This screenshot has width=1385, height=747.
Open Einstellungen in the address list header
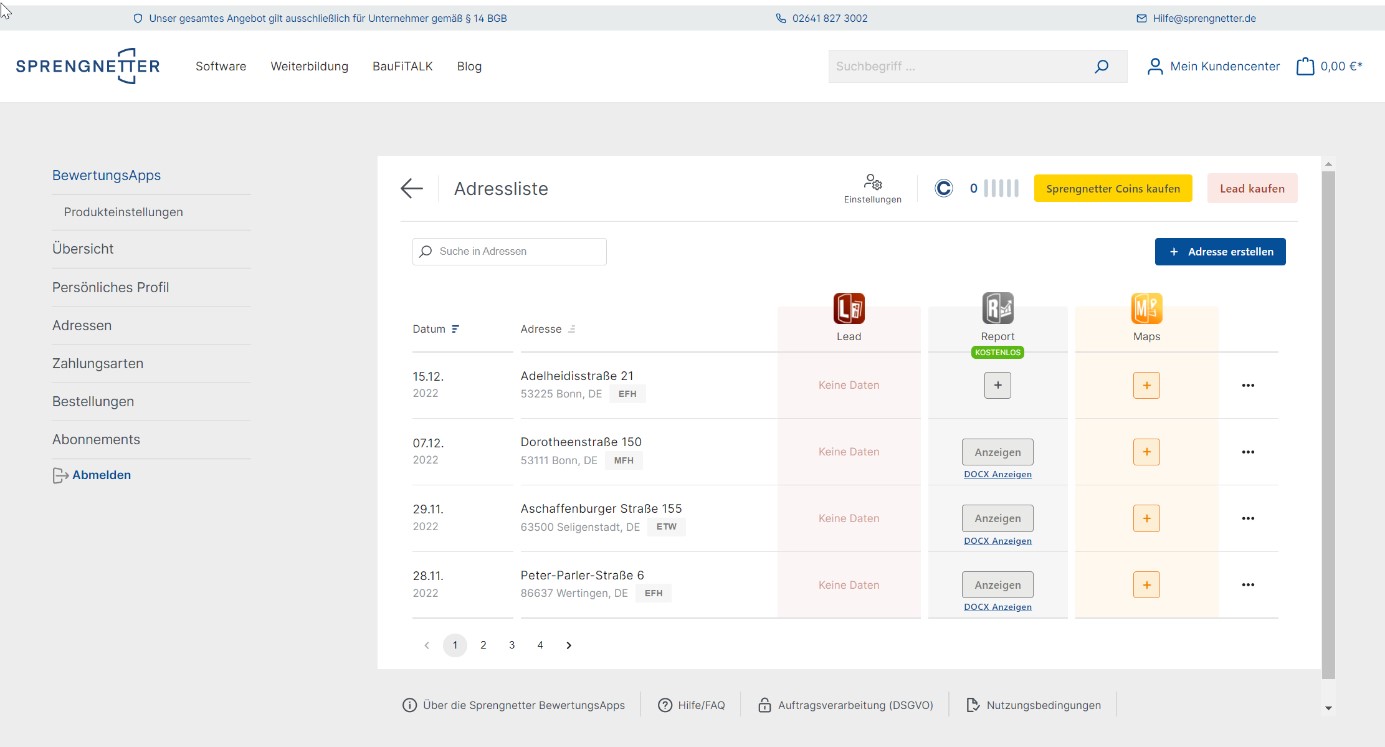coord(872,188)
